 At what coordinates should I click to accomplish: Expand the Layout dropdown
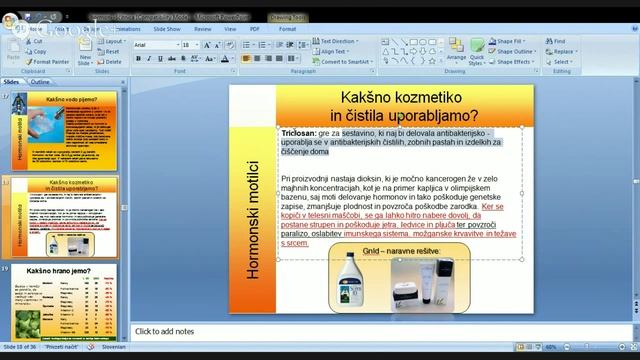point(112,41)
